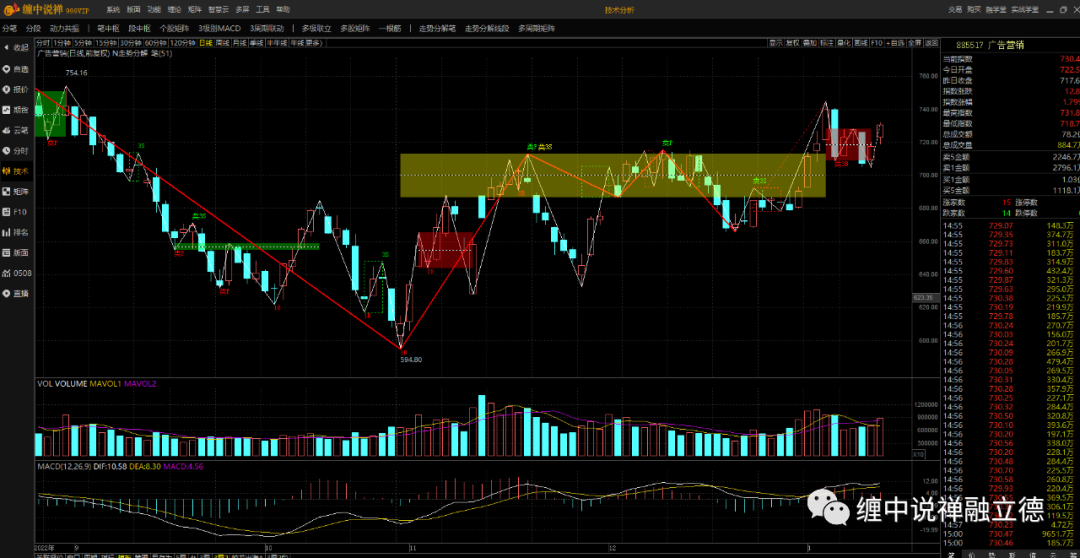Image resolution: width=1080 pixels, height=558 pixels.
Task: Toggle 走势分解笔 in the toolbar
Action: [437, 29]
